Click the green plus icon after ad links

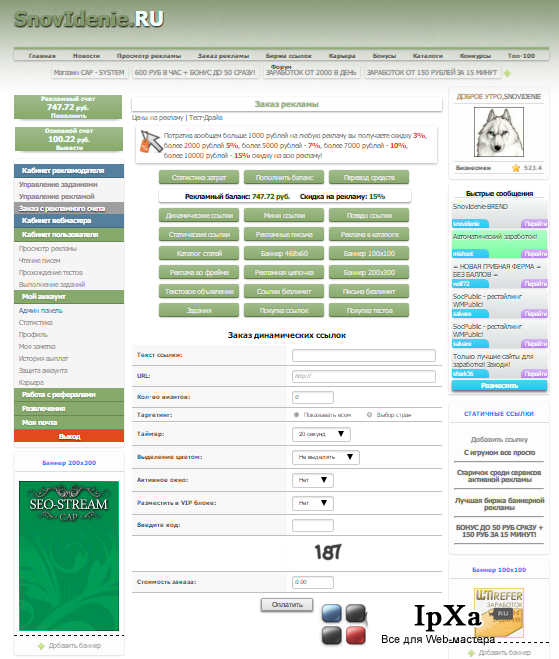click(507, 73)
